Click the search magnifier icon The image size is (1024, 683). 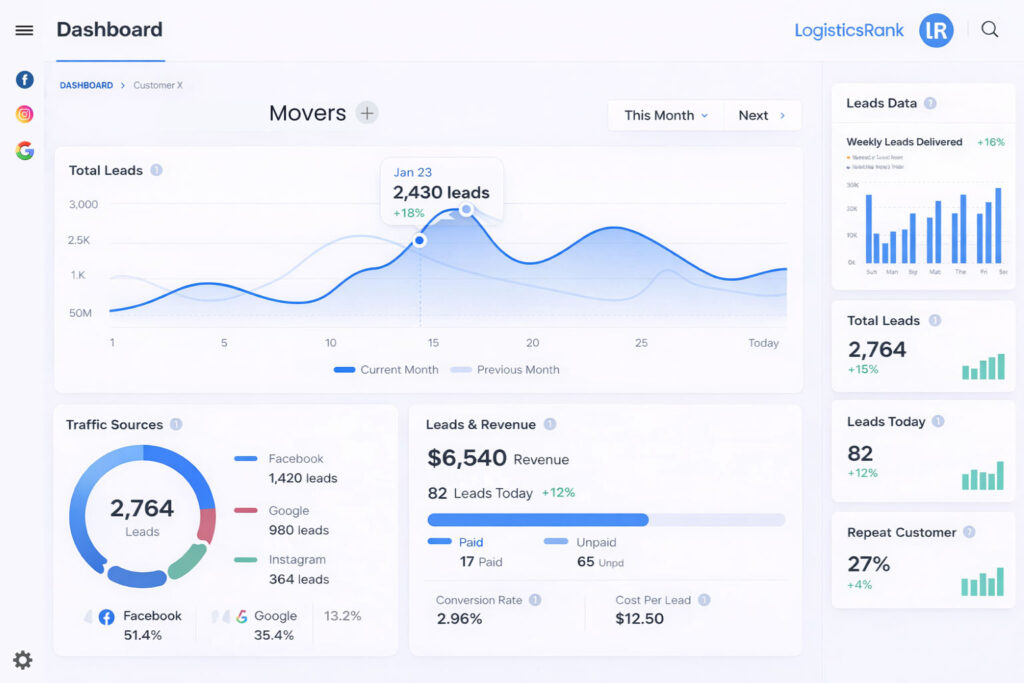tap(990, 29)
